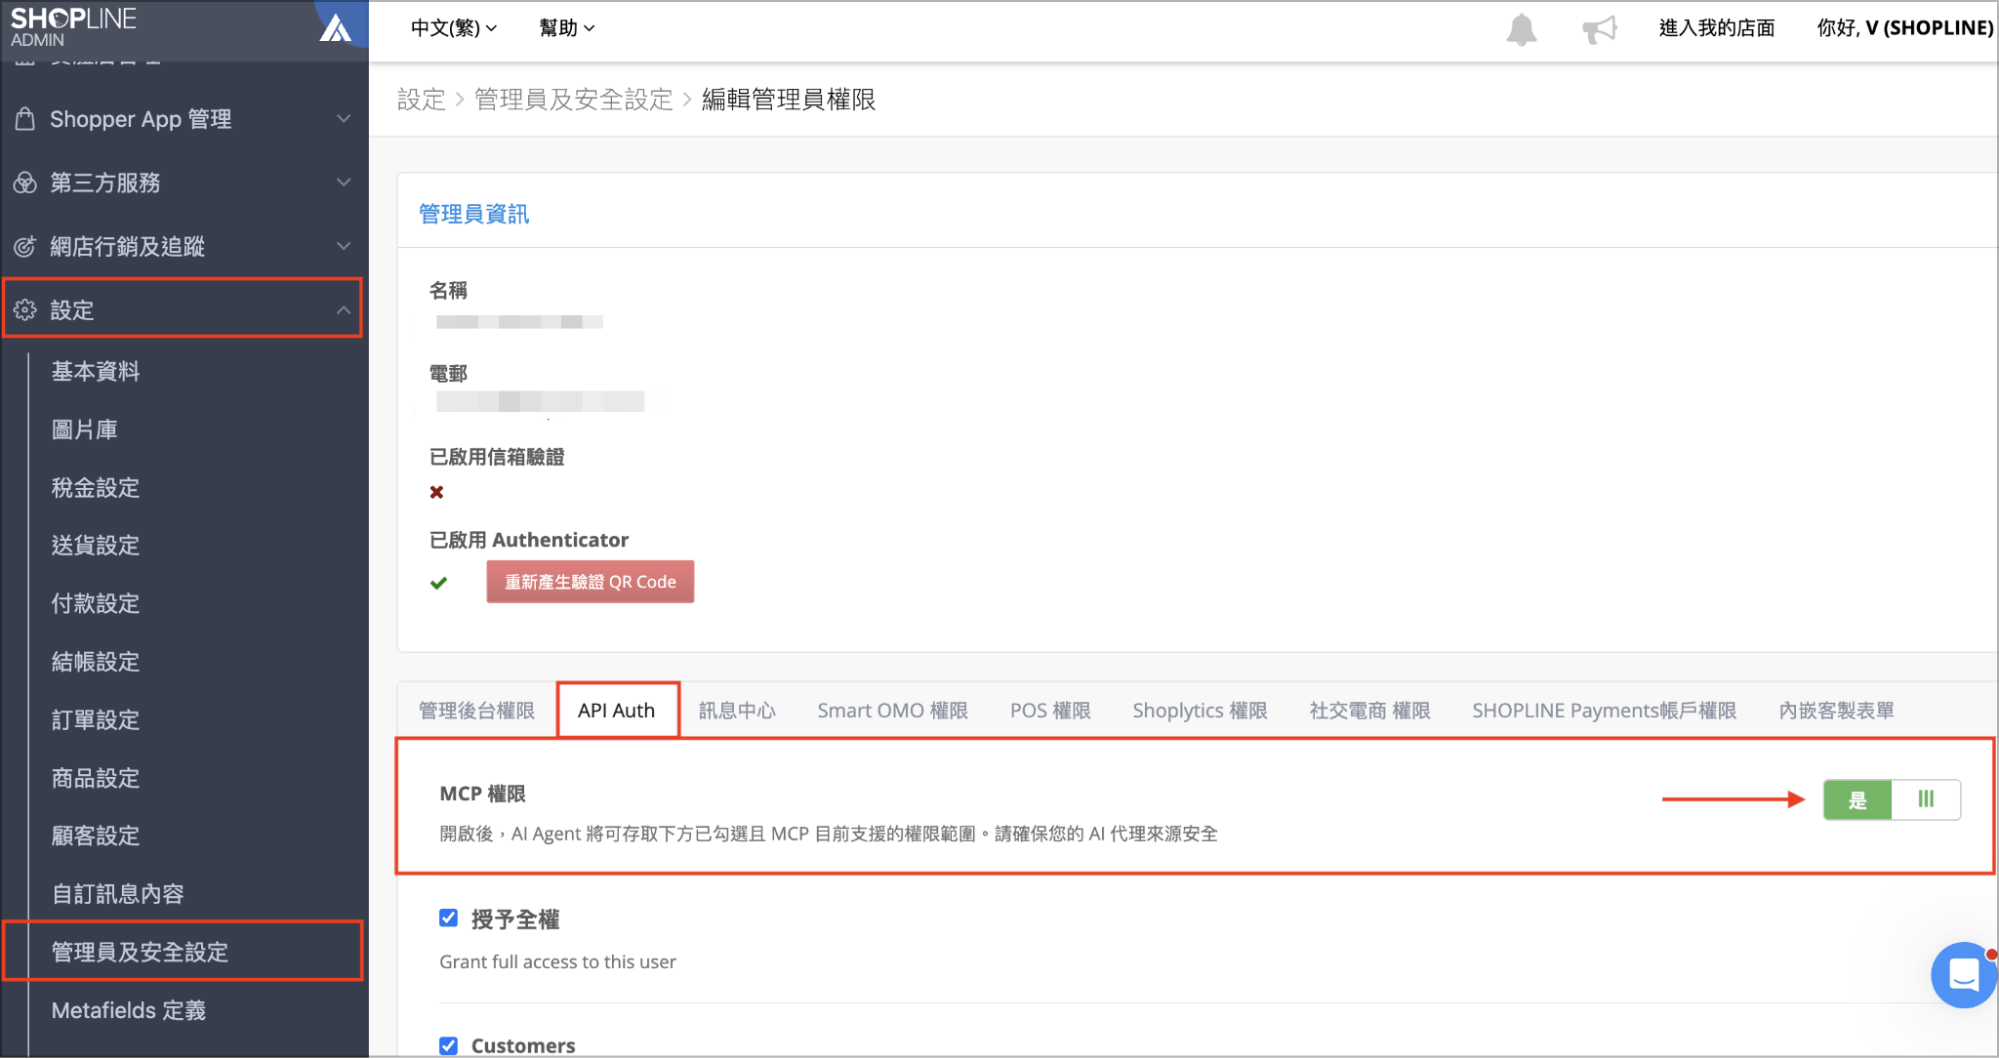Open 稅金設定 in the sidebar

(95, 488)
